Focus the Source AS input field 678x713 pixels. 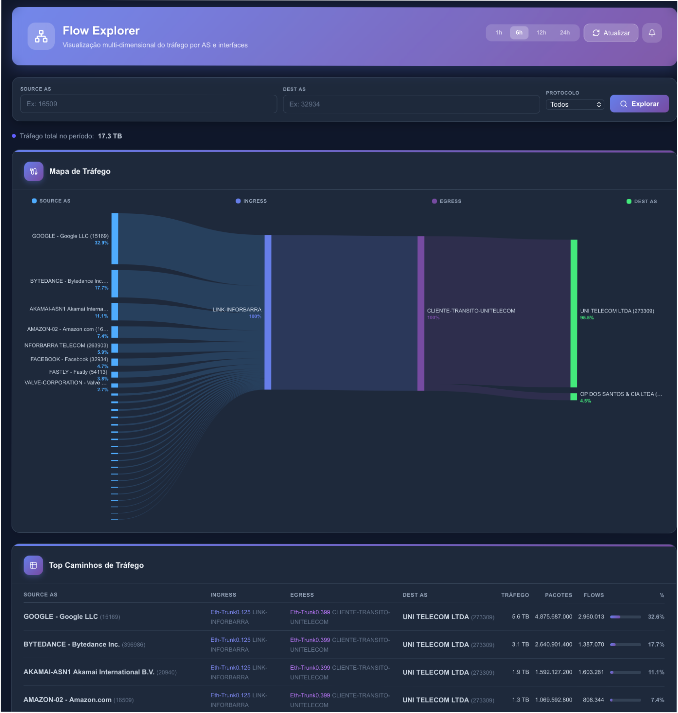(x=148, y=104)
